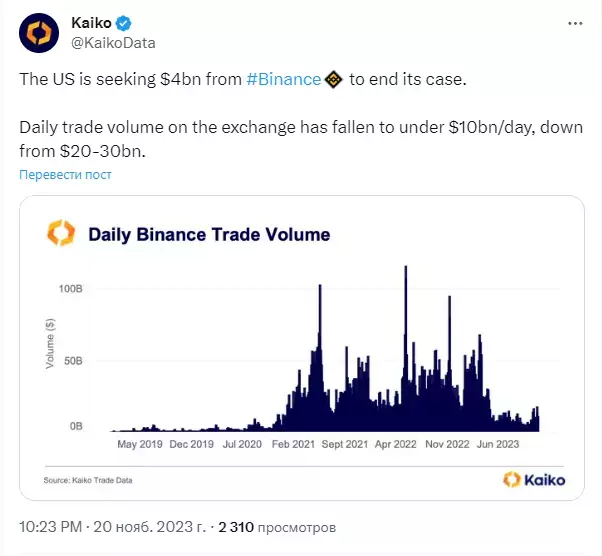Click the 10:23 PM timestamp
Image resolution: width=602 pixels, height=556 pixels.
click(x=50, y=527)
